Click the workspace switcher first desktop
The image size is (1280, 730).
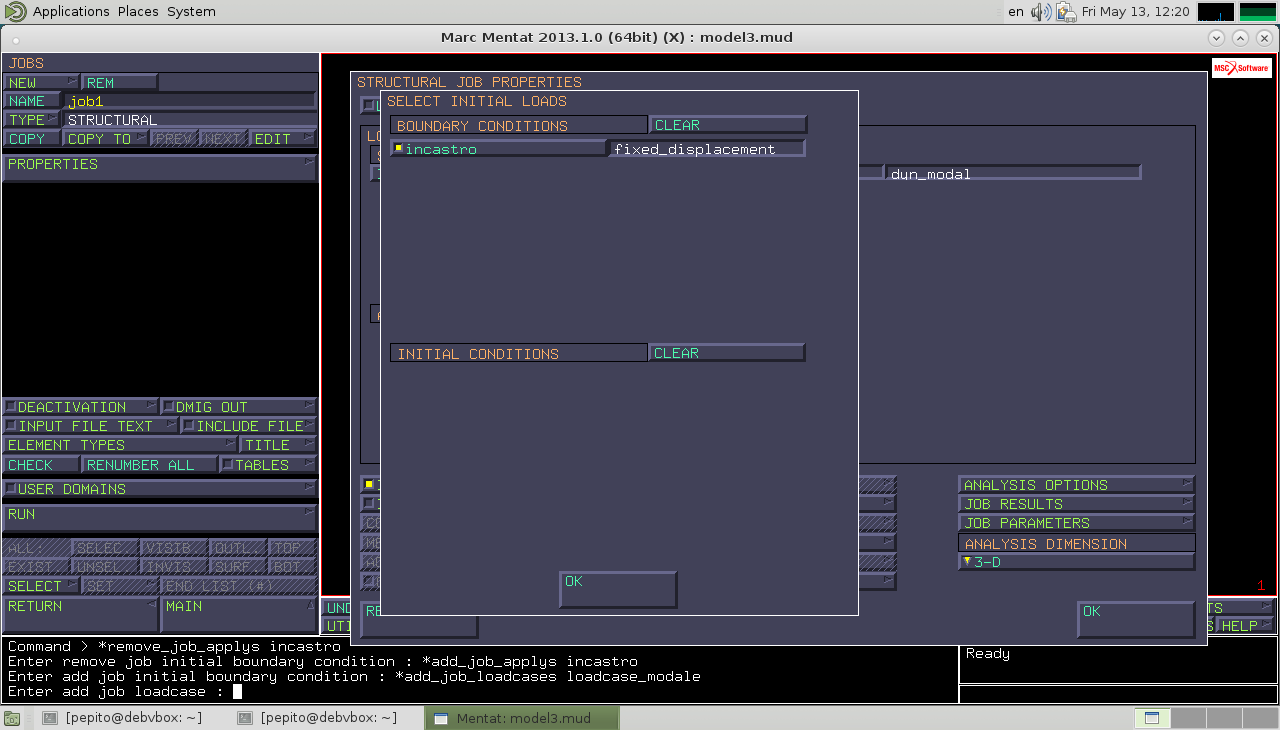coord(1151,718)
